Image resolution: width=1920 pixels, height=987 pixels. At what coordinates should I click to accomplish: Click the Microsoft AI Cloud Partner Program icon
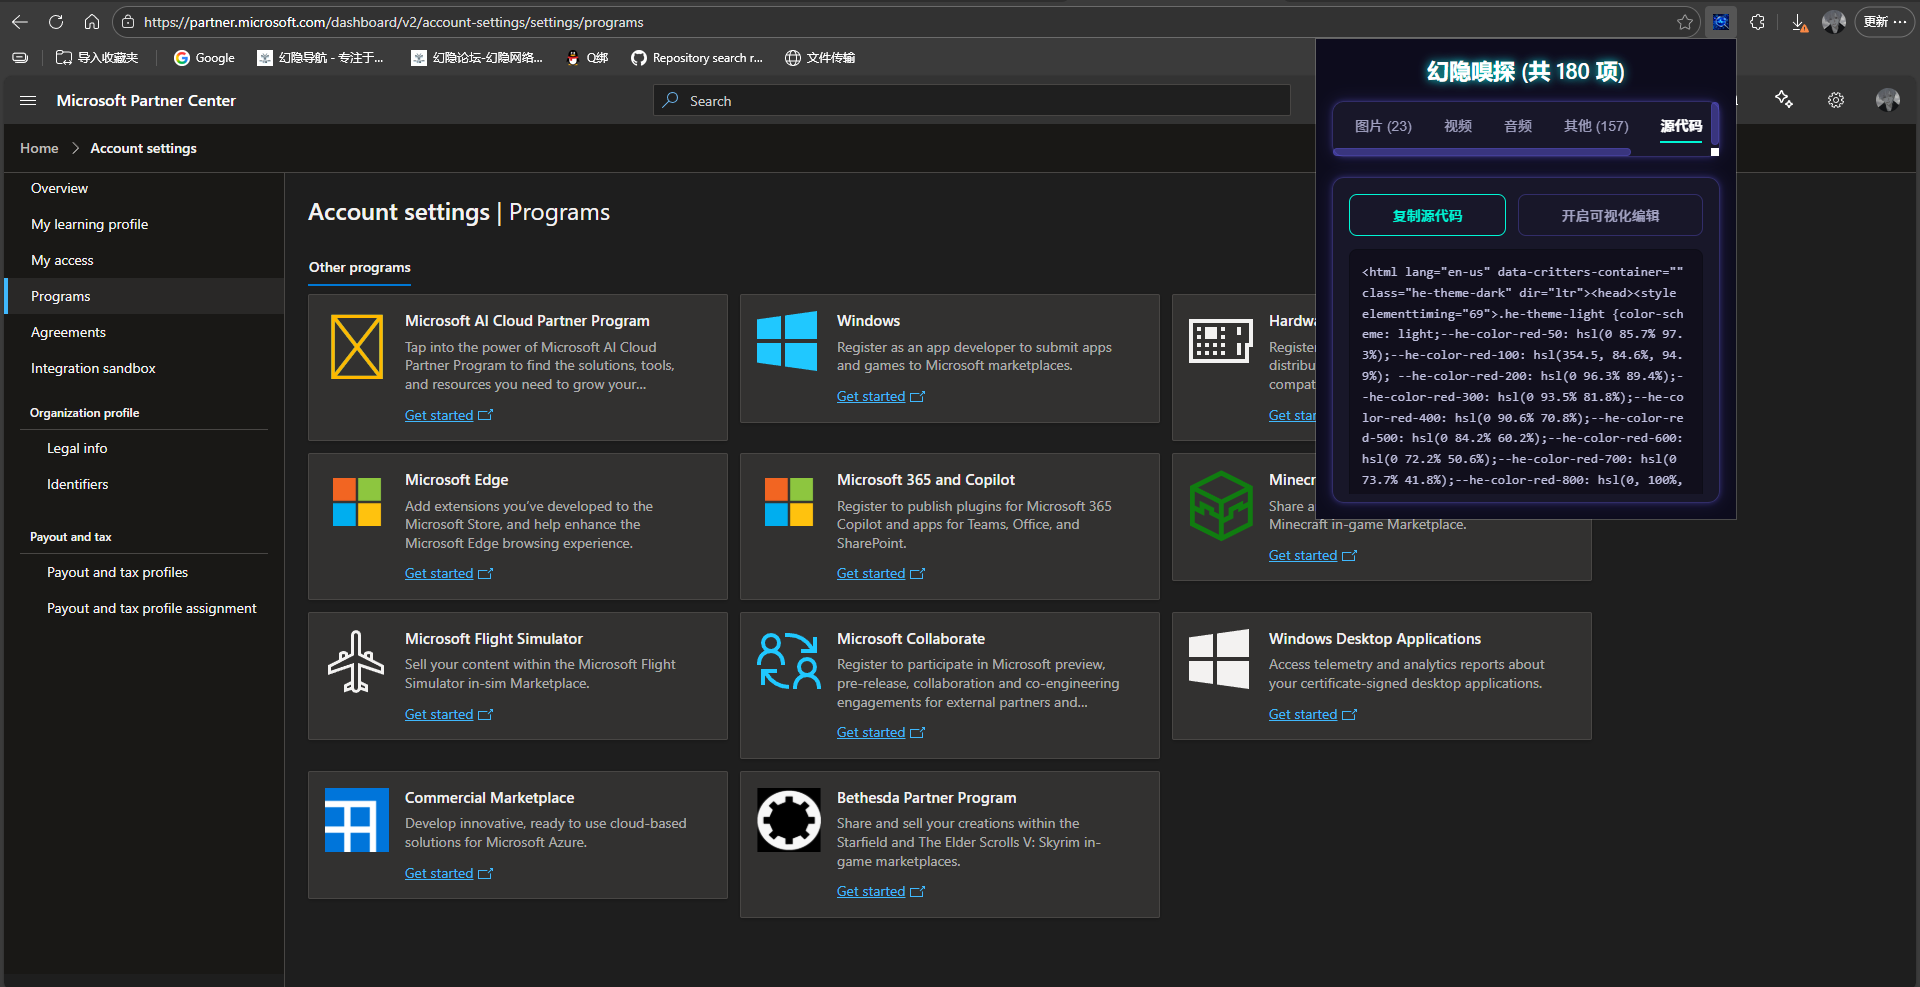click(357, 347)
